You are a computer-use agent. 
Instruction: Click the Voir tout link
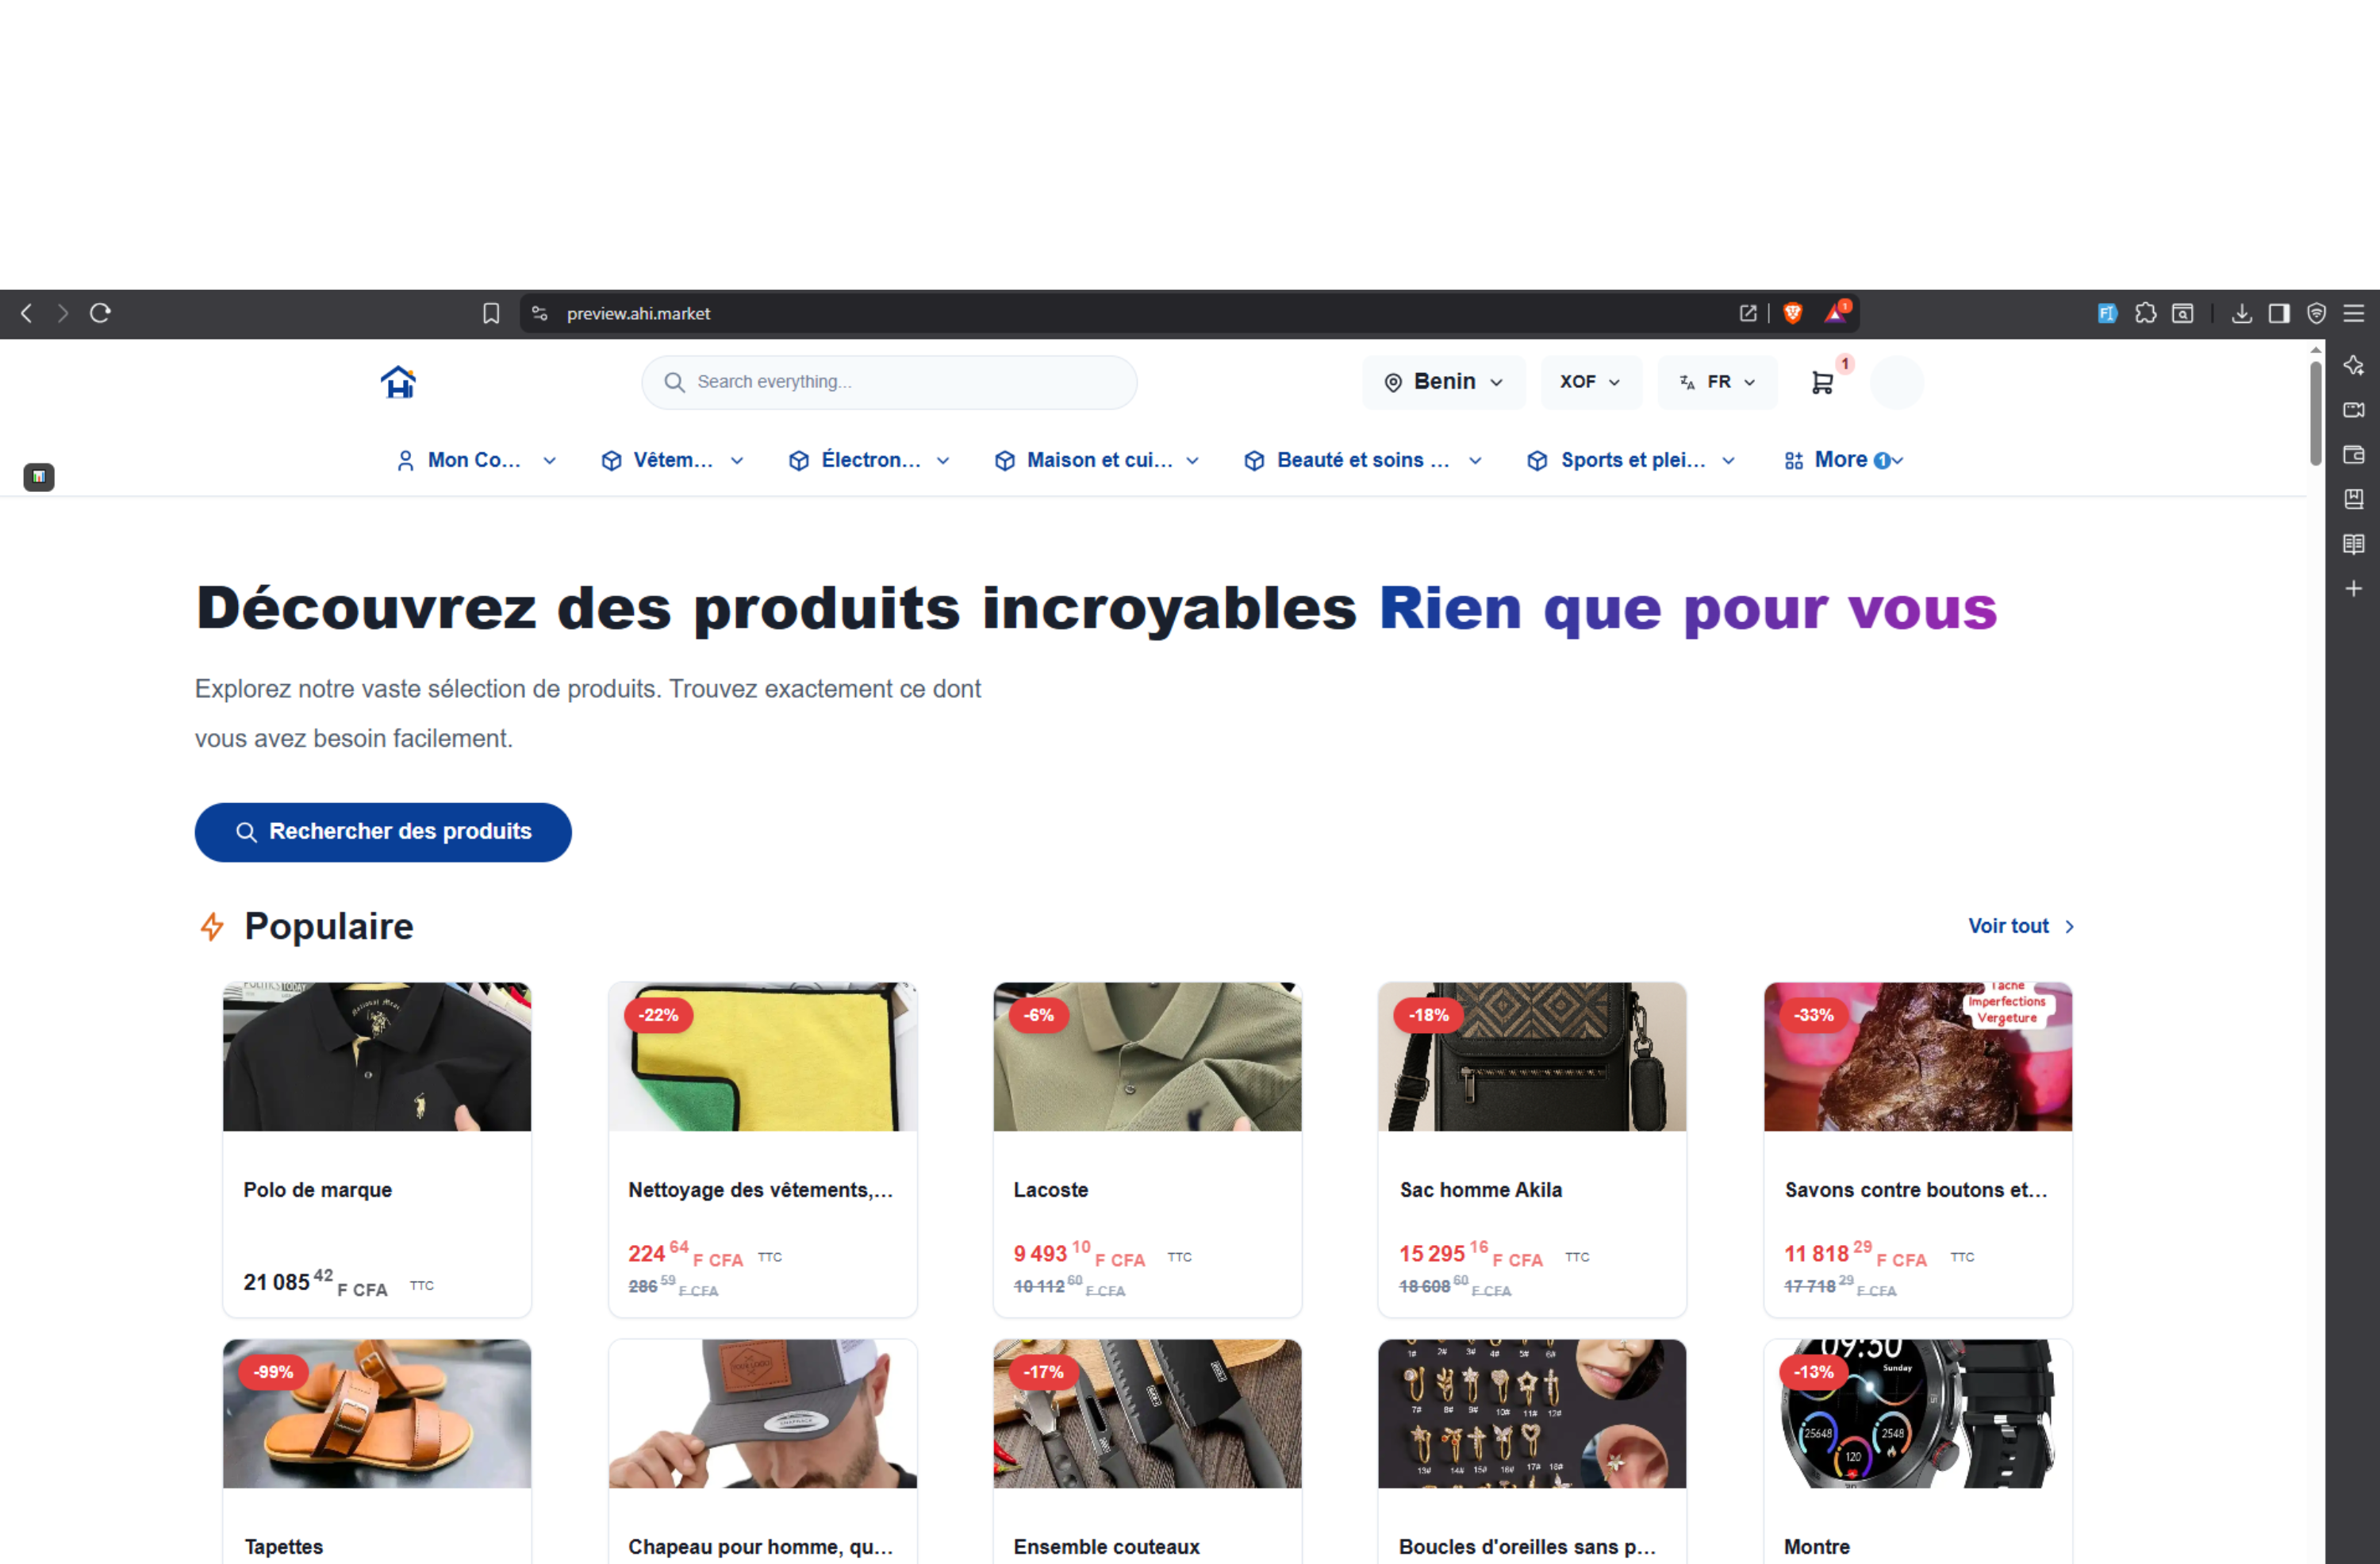2021,926
